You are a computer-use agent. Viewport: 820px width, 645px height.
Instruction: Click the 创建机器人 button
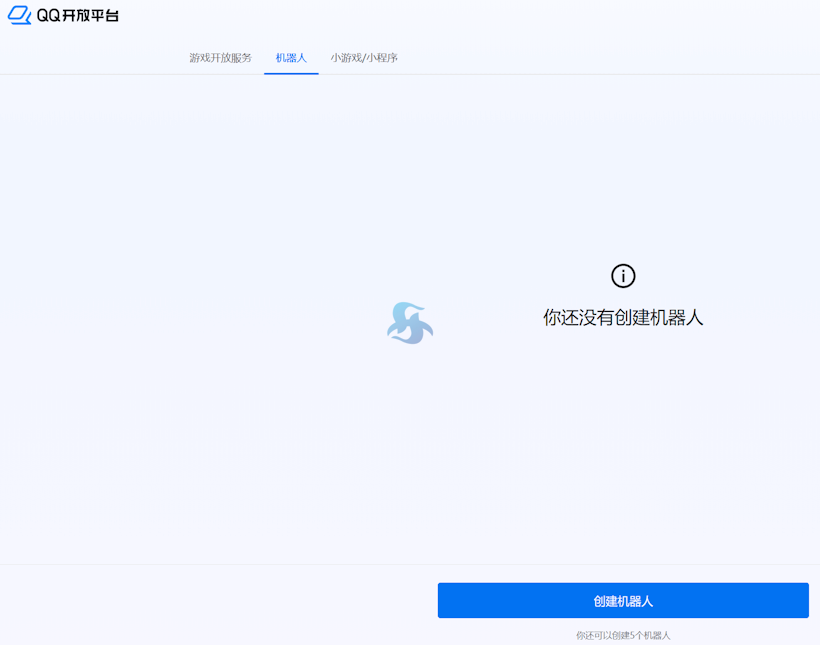pos(623,600)
